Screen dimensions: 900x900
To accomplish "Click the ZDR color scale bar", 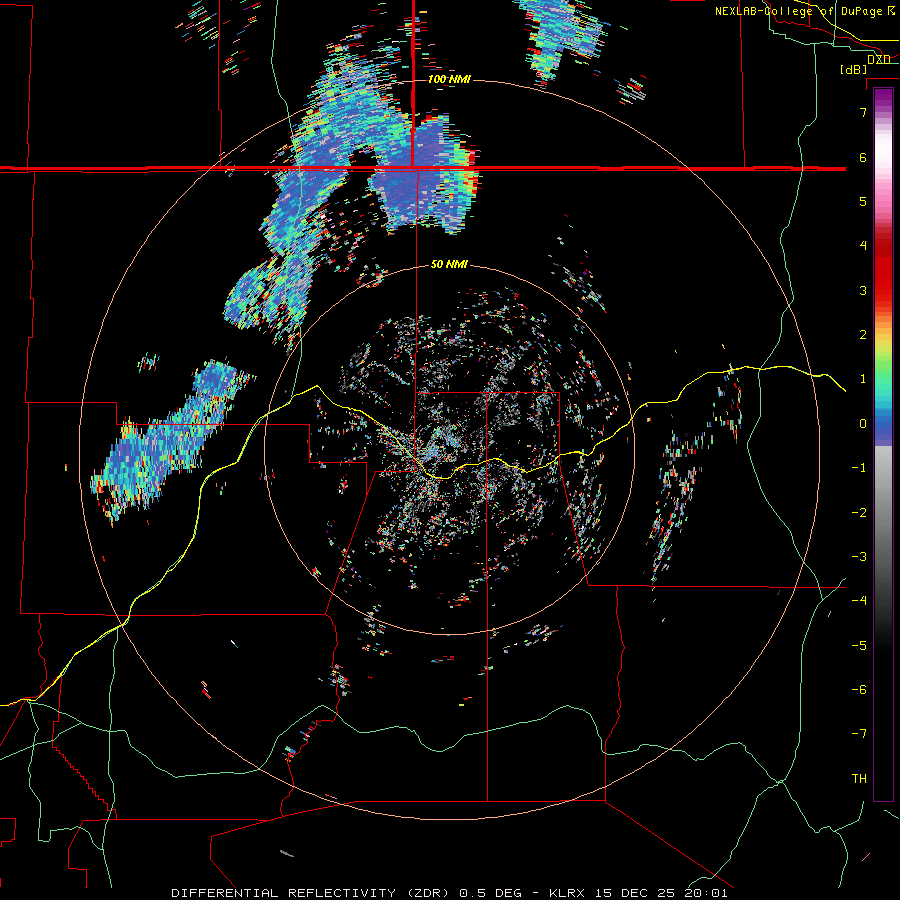I will click(x=883, y=444).
